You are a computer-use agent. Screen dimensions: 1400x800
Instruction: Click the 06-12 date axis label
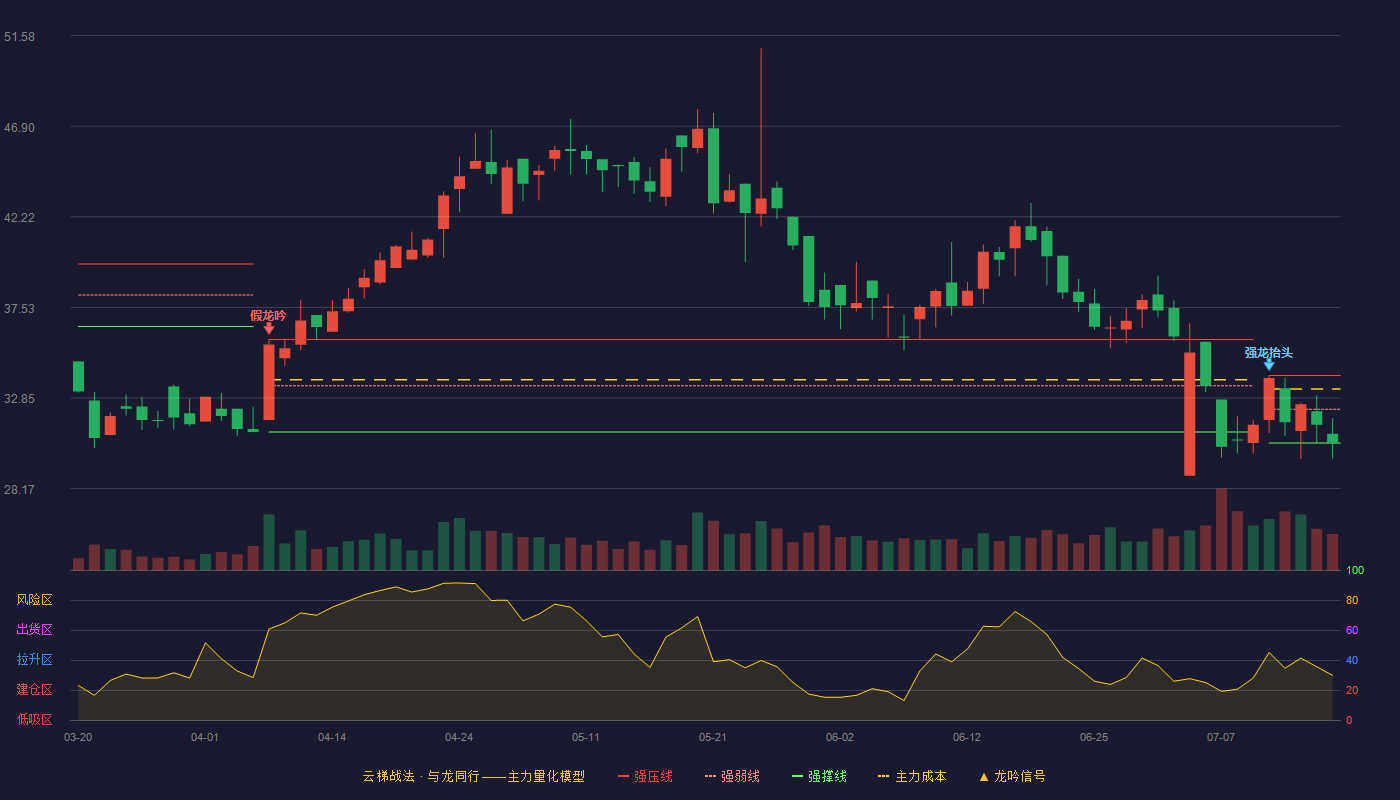coord(967,737)
